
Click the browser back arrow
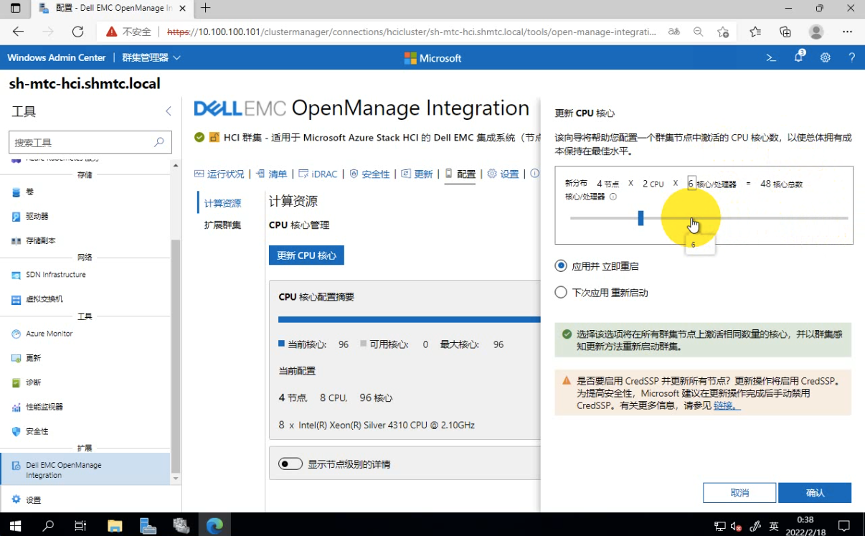[x=18, y=31]
